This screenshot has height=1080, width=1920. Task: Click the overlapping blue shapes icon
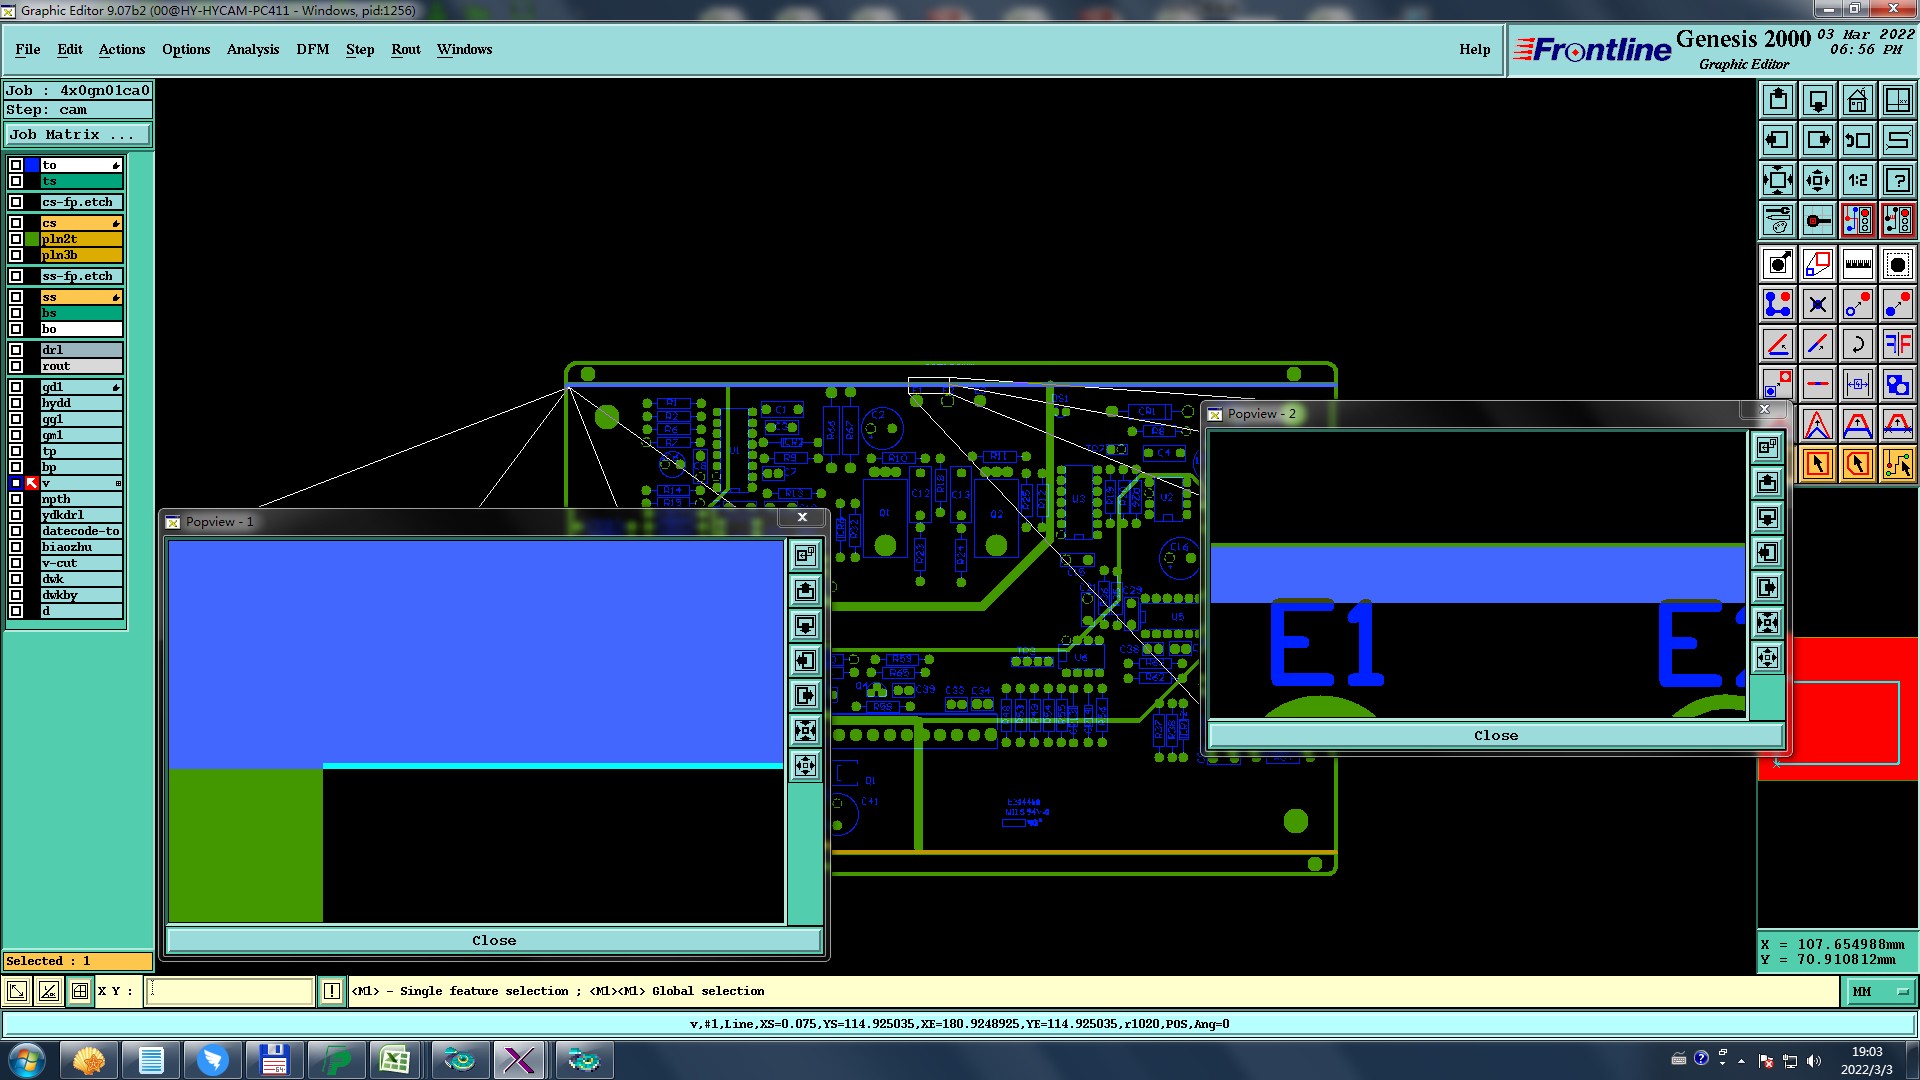pos(1898,384)
